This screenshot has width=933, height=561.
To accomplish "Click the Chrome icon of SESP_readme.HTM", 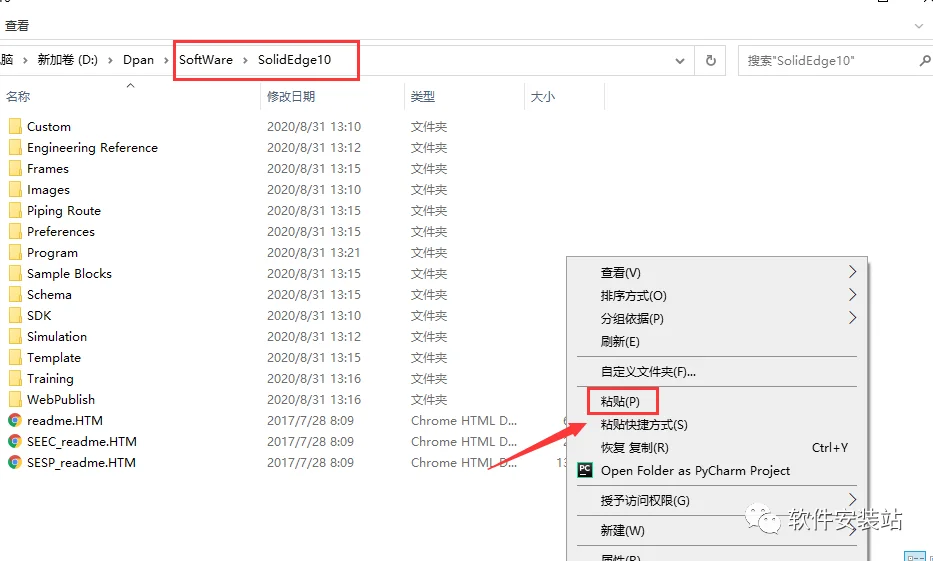I will (15, 462).
